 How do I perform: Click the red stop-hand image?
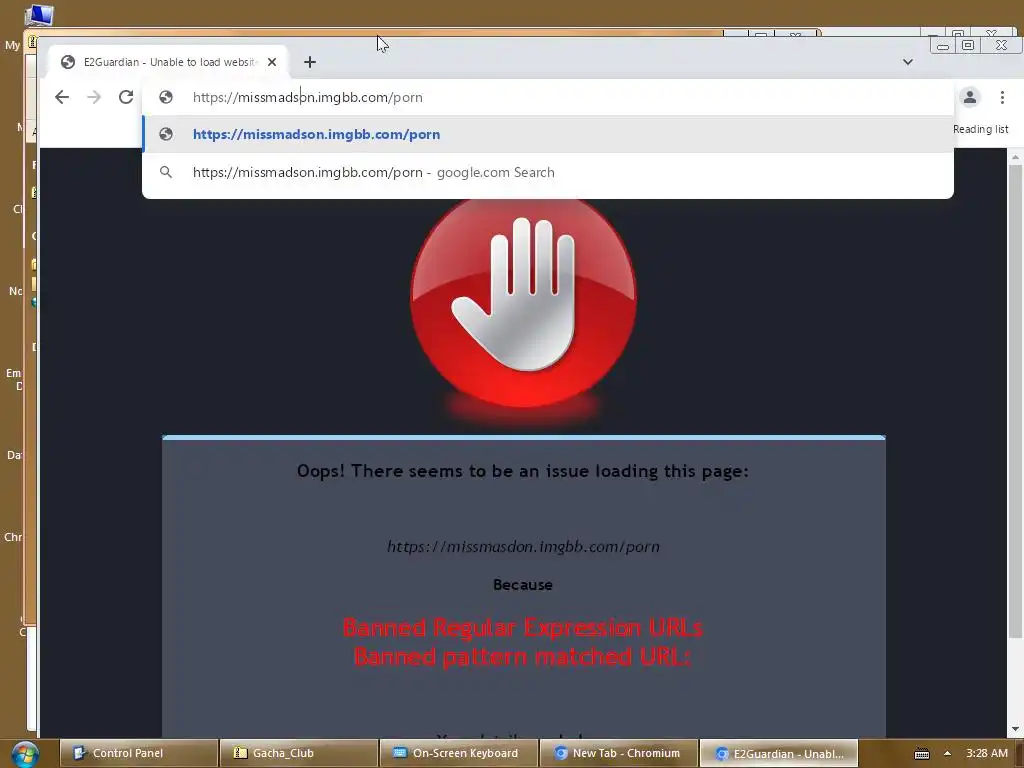pos(523,302)
